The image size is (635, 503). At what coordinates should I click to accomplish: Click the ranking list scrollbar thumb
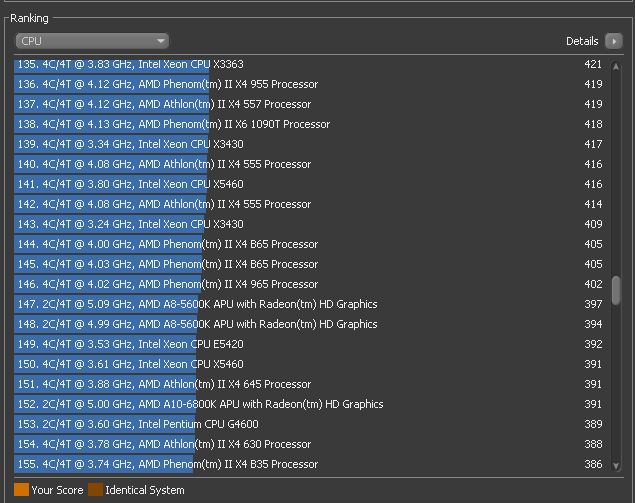pyautogui.click(x=616, y=290)
